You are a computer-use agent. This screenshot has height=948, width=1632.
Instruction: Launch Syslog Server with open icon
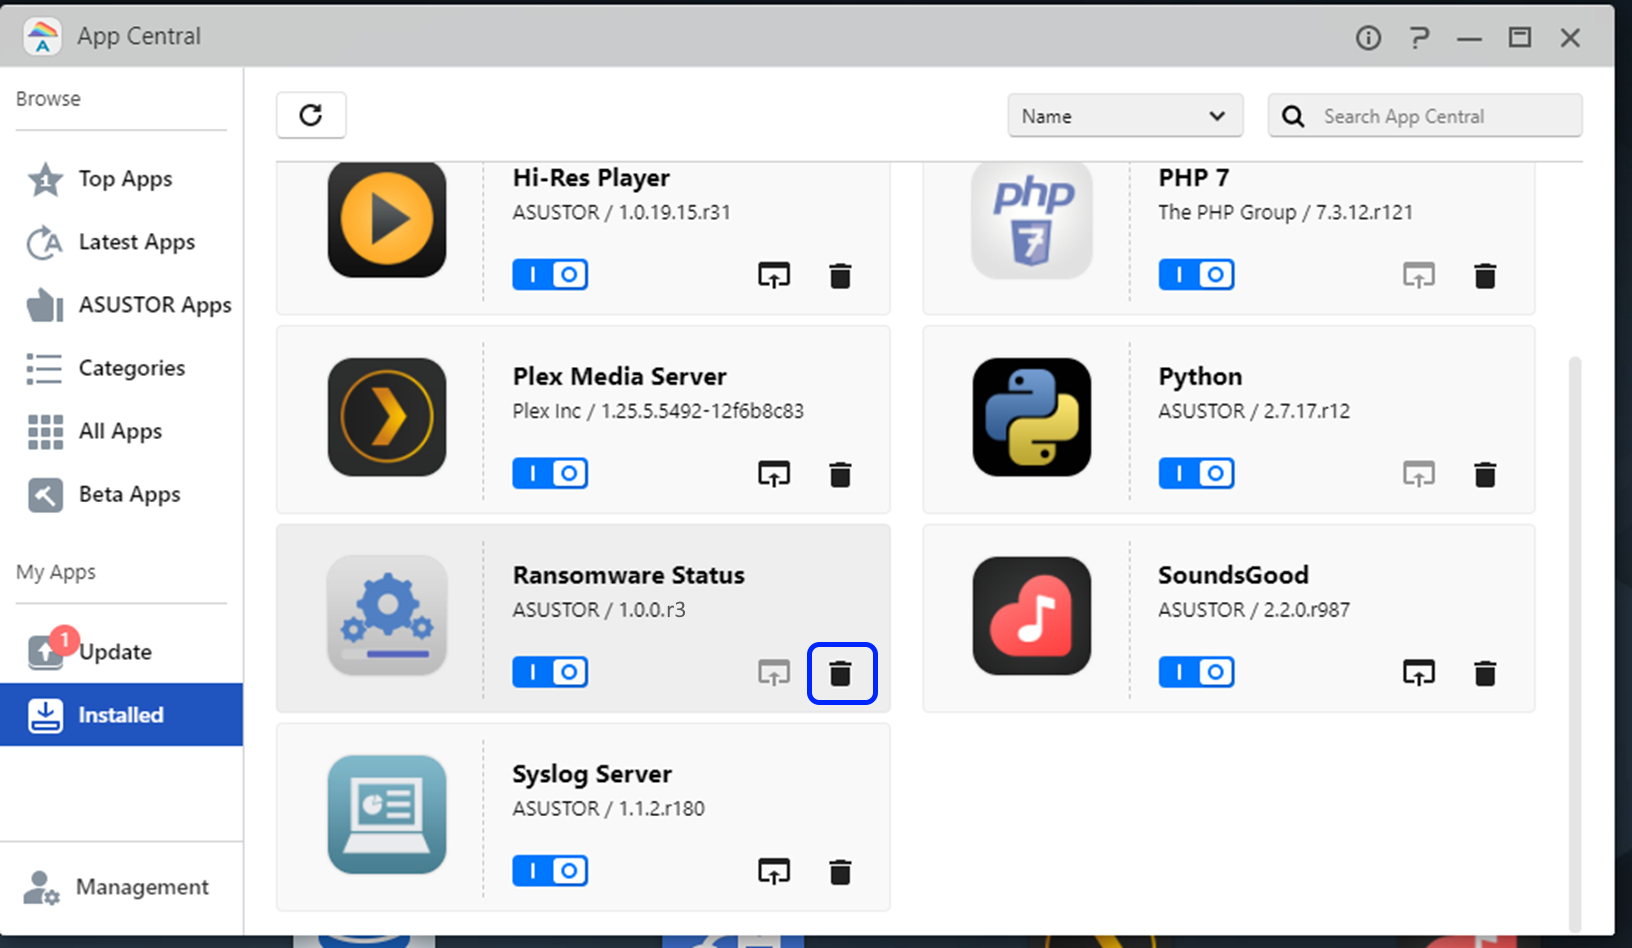pyautogui.click(x=774, y=872)
